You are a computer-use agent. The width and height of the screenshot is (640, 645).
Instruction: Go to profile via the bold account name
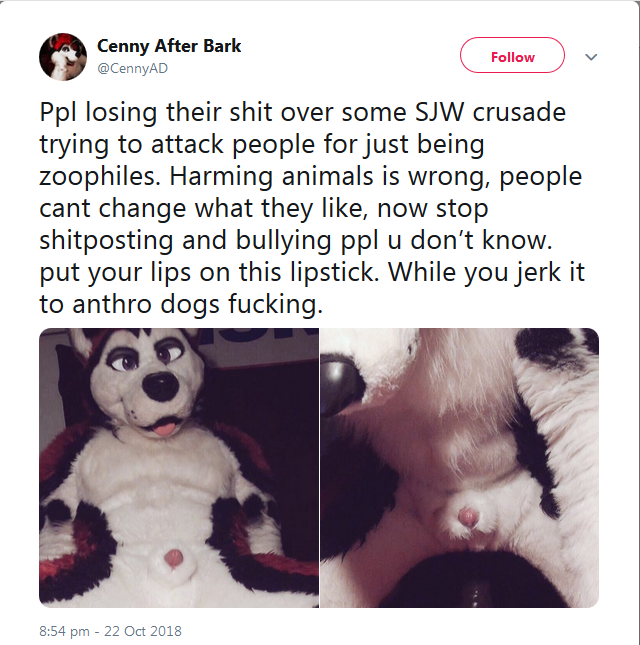(x=169, y=46)
